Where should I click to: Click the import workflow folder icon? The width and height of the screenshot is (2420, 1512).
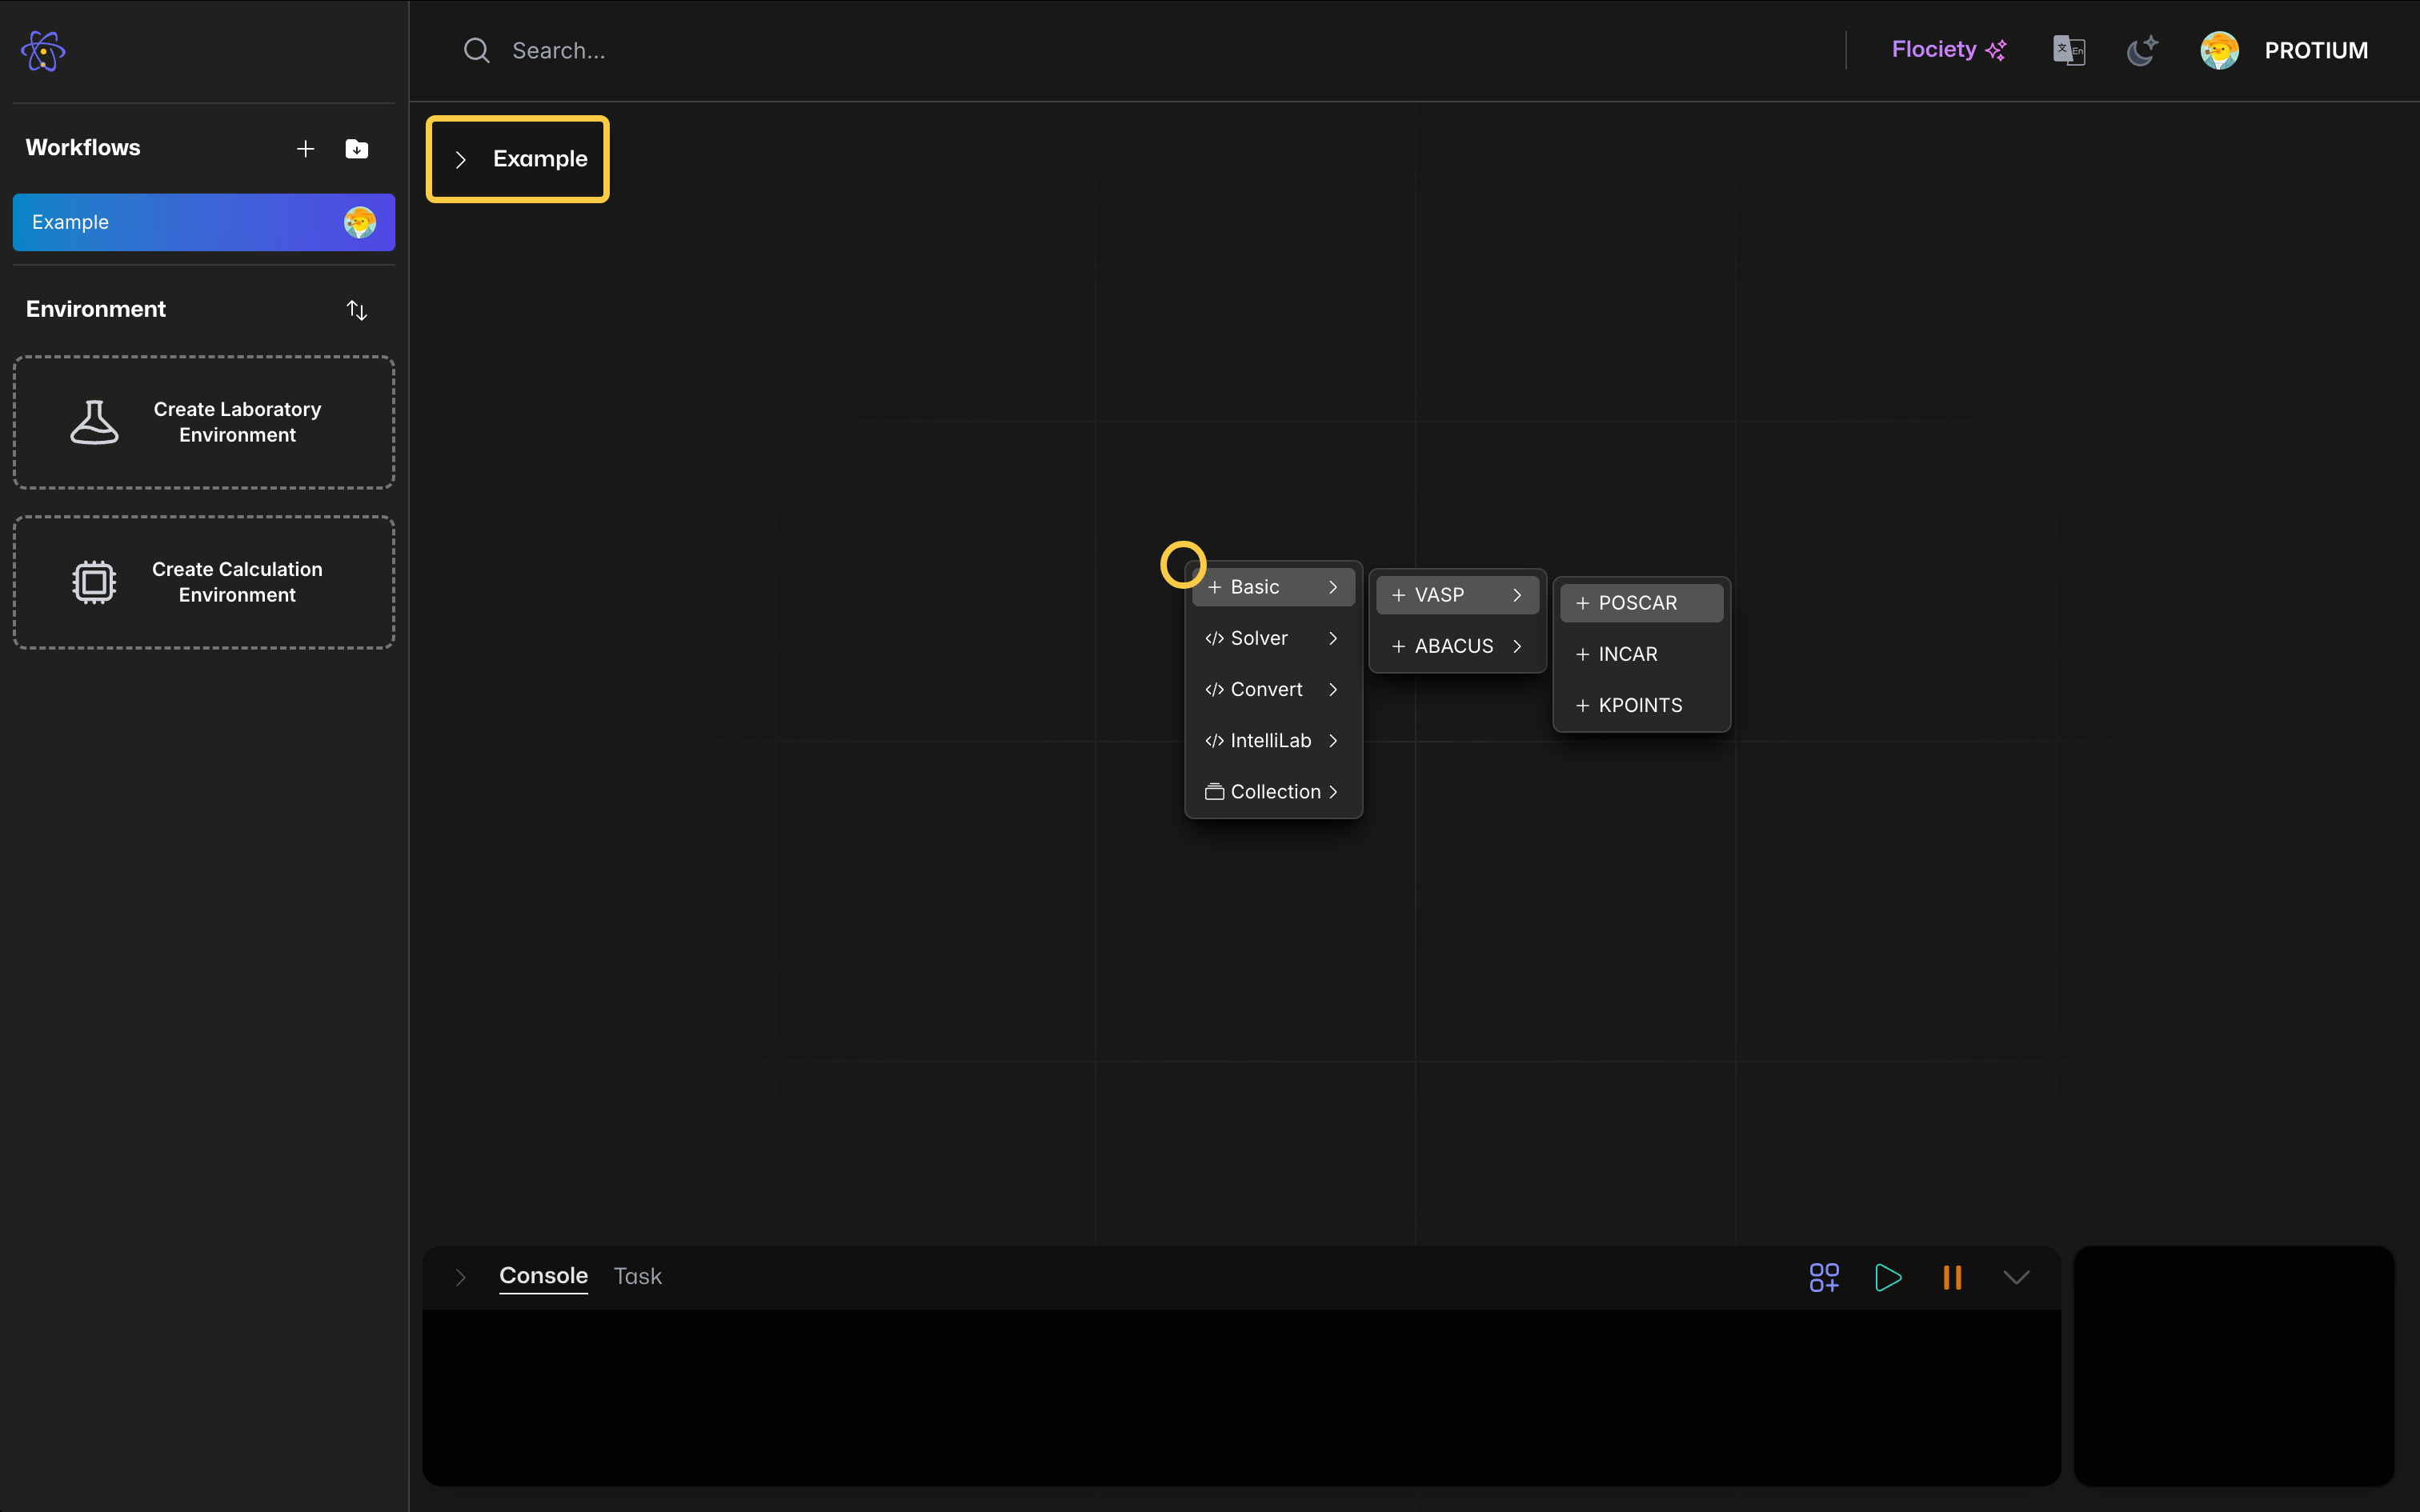356,149
